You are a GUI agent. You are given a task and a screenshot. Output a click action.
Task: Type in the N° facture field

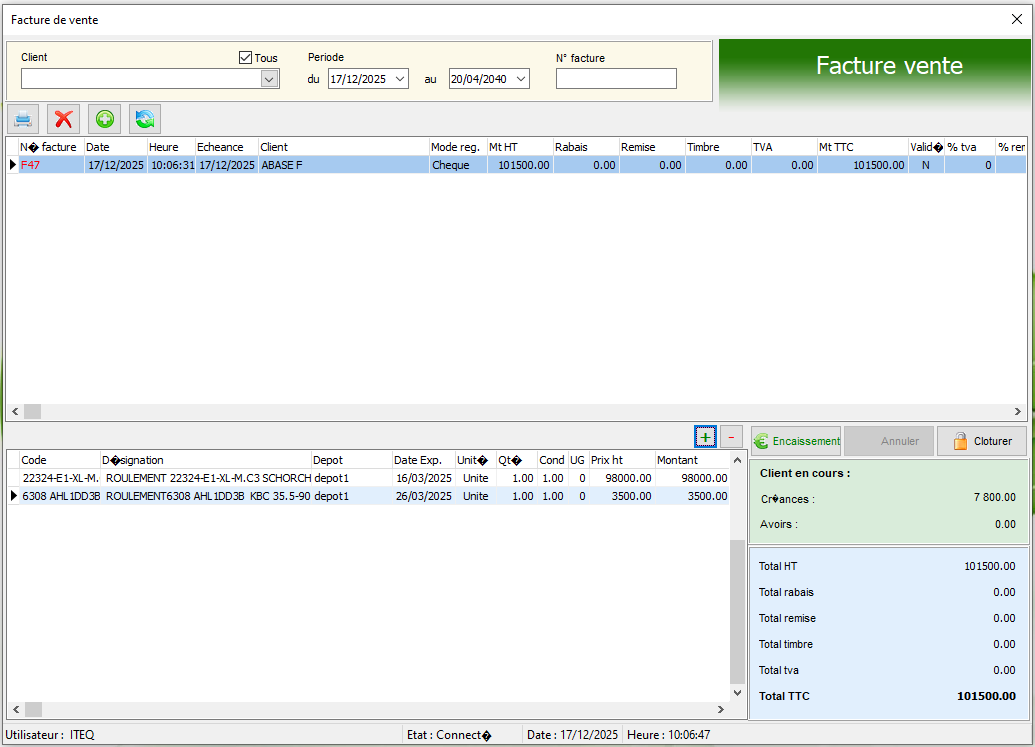pyautogui.click(x=616, y=79)
